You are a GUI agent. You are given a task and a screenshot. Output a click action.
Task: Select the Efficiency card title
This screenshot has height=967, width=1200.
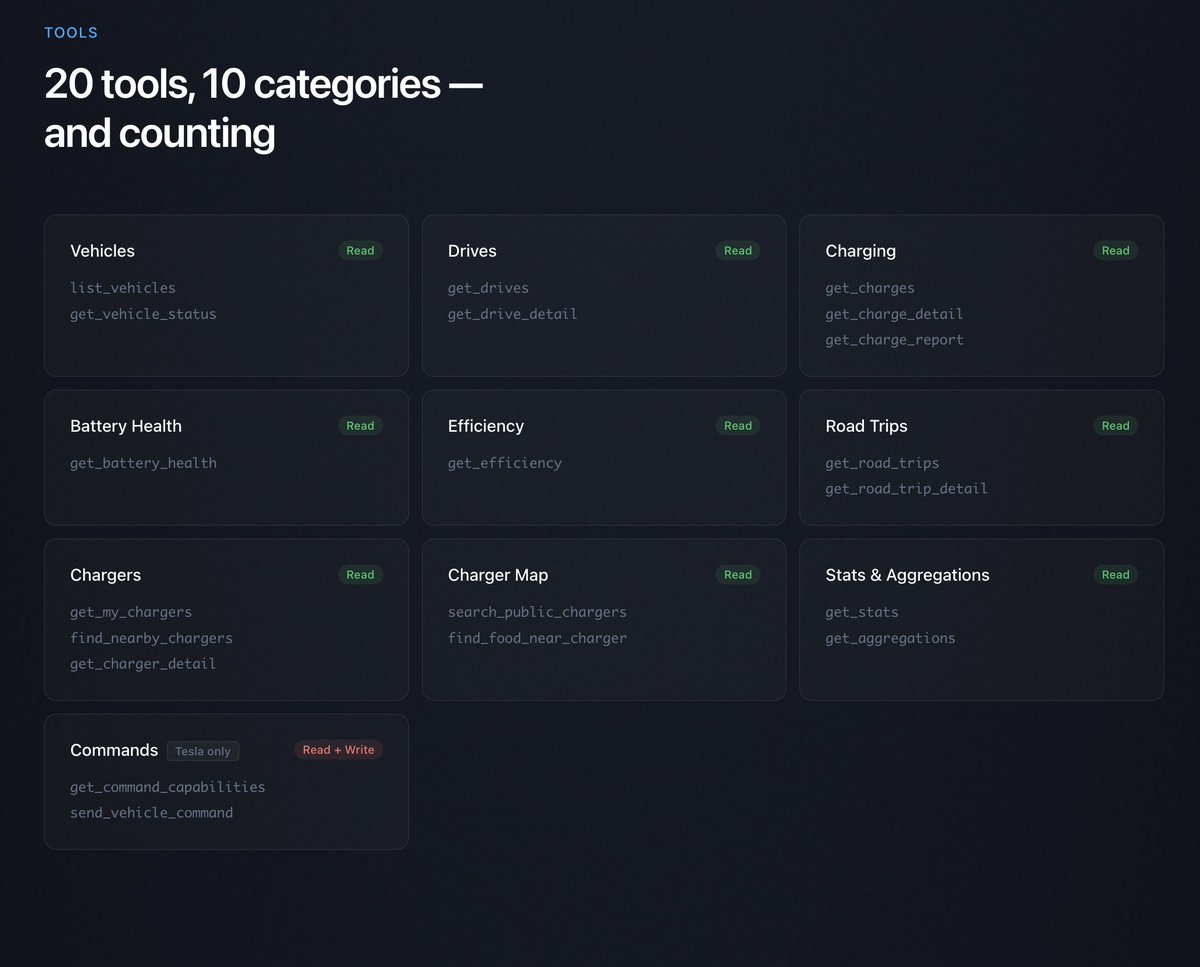(486, 426)
